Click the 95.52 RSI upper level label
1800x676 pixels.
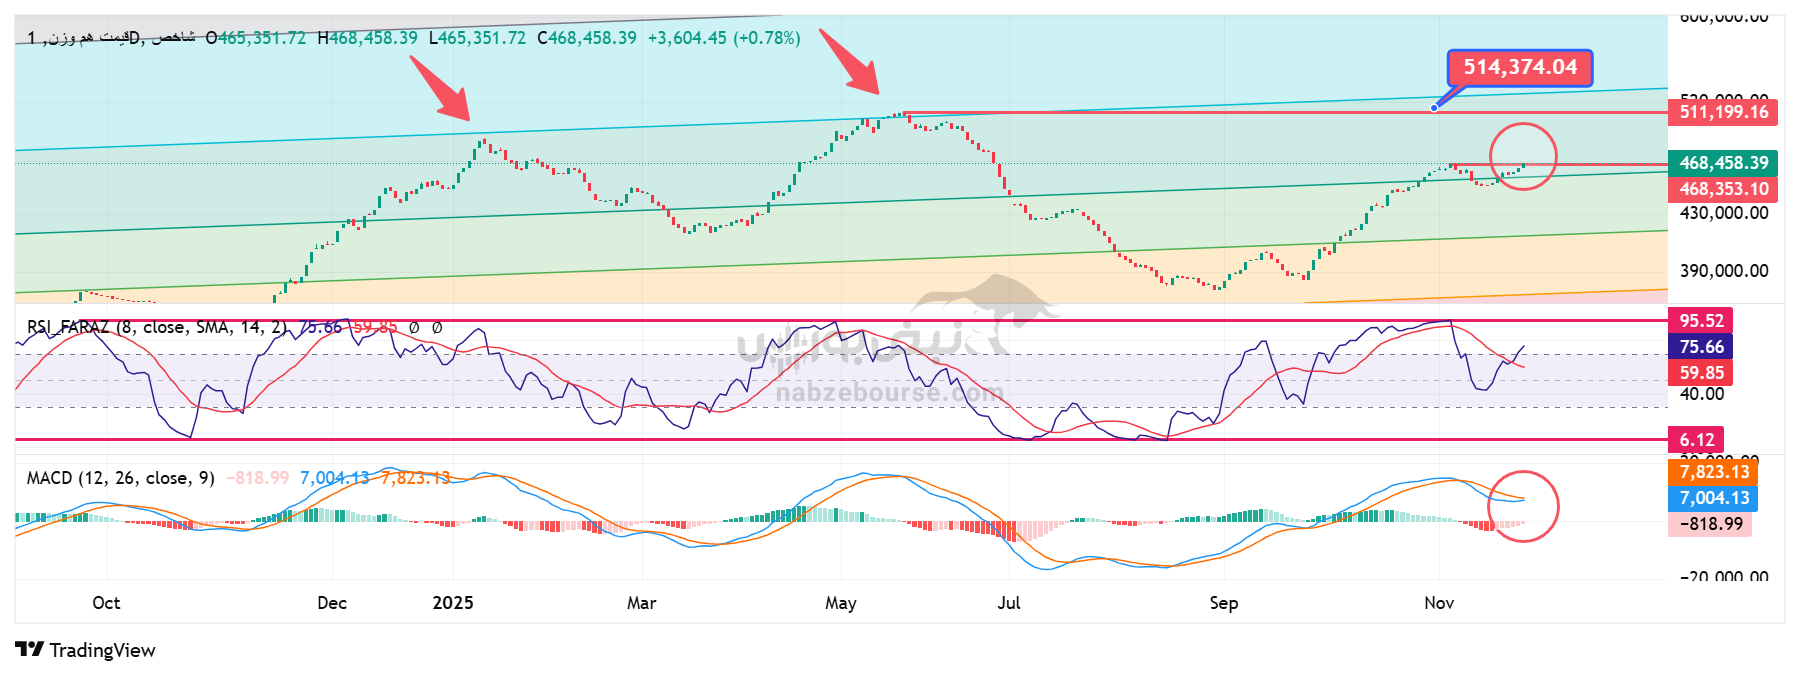(x=1701, y=321)
